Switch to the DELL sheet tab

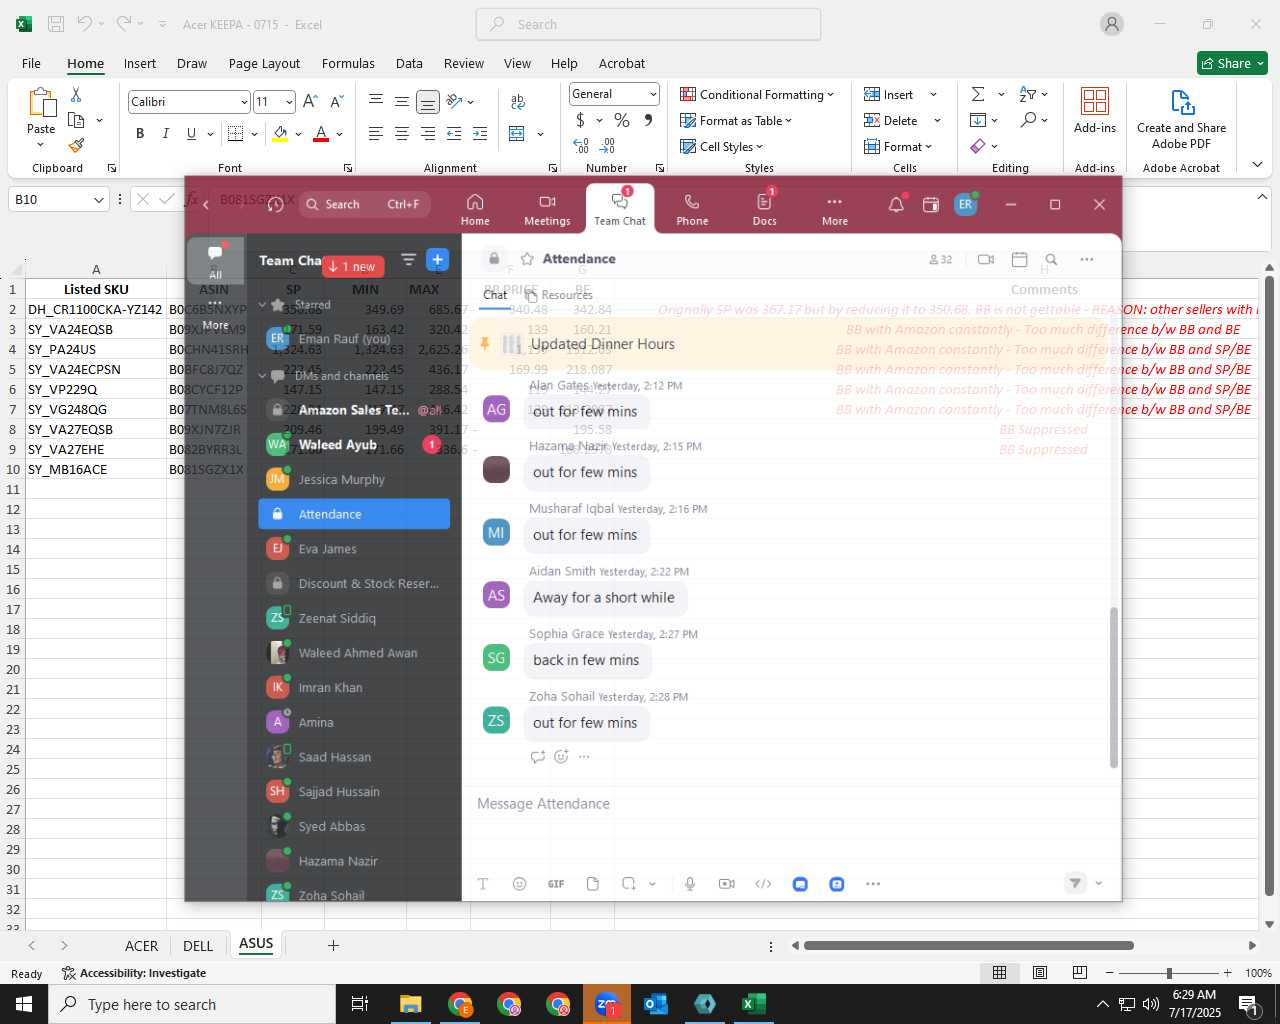[198, 946]
